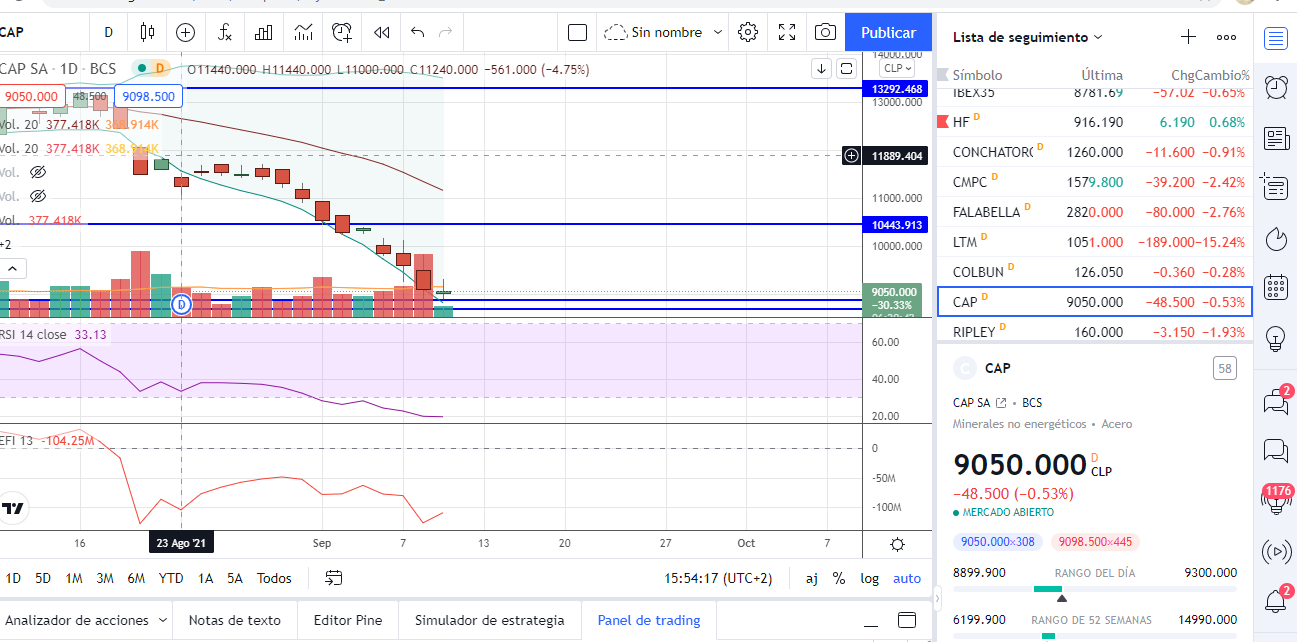Image resolution: width=1297 pixels, height=642 pixels.
Task: Open the 'Notas de texto' tab
Action: coord(236,620)
